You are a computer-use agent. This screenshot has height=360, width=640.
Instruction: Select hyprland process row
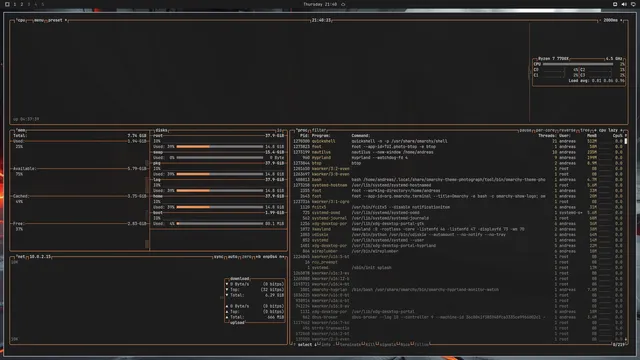click(458, 158)
